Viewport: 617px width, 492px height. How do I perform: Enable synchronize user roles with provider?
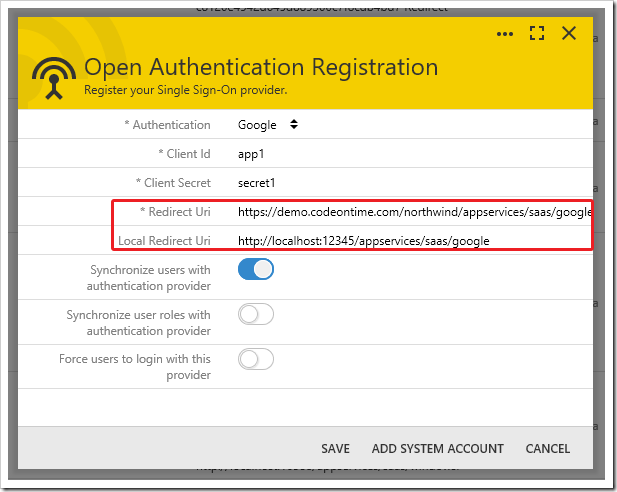coord(255,315)
